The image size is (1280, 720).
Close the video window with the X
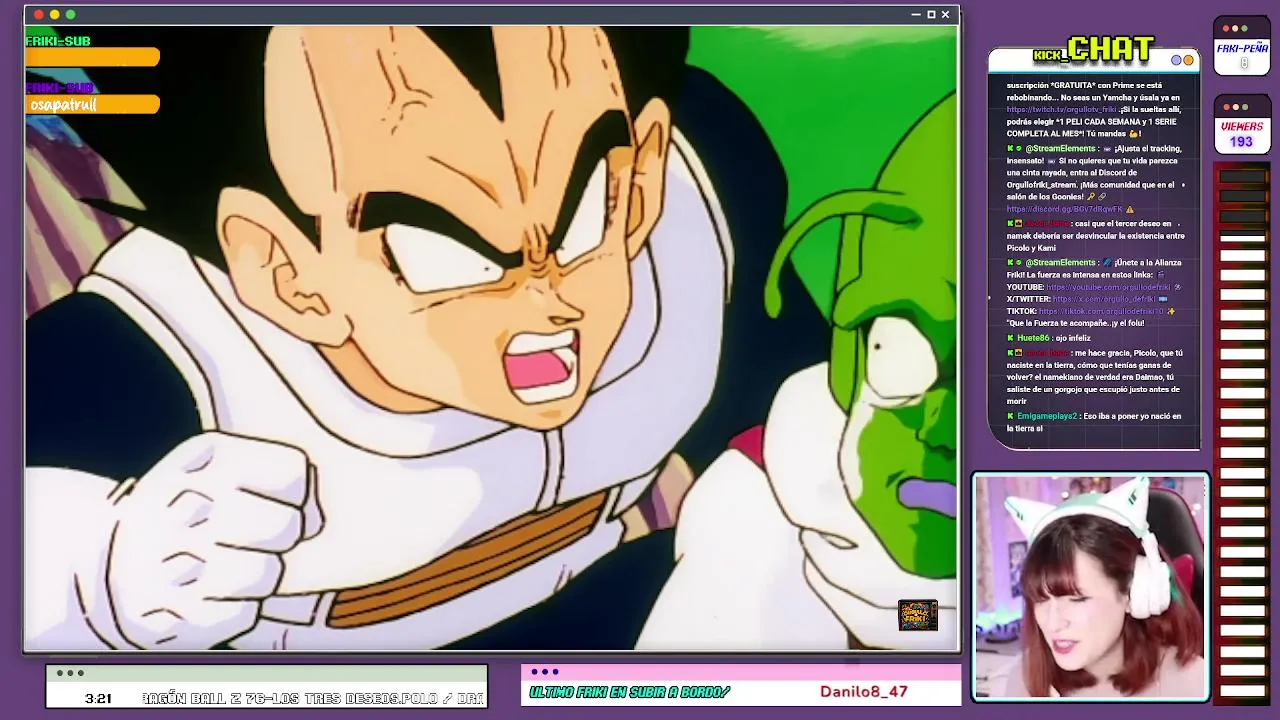pyautogui.click(x=945, y=14)
